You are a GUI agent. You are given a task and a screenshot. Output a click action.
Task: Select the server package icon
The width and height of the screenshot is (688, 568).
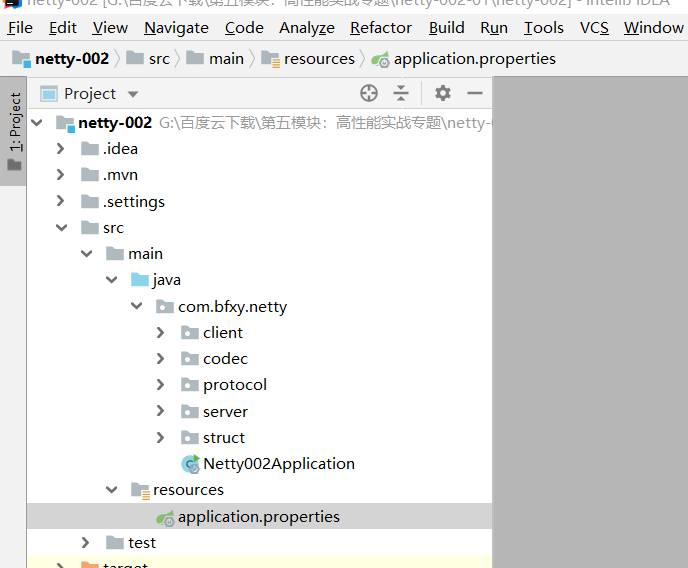190,411
